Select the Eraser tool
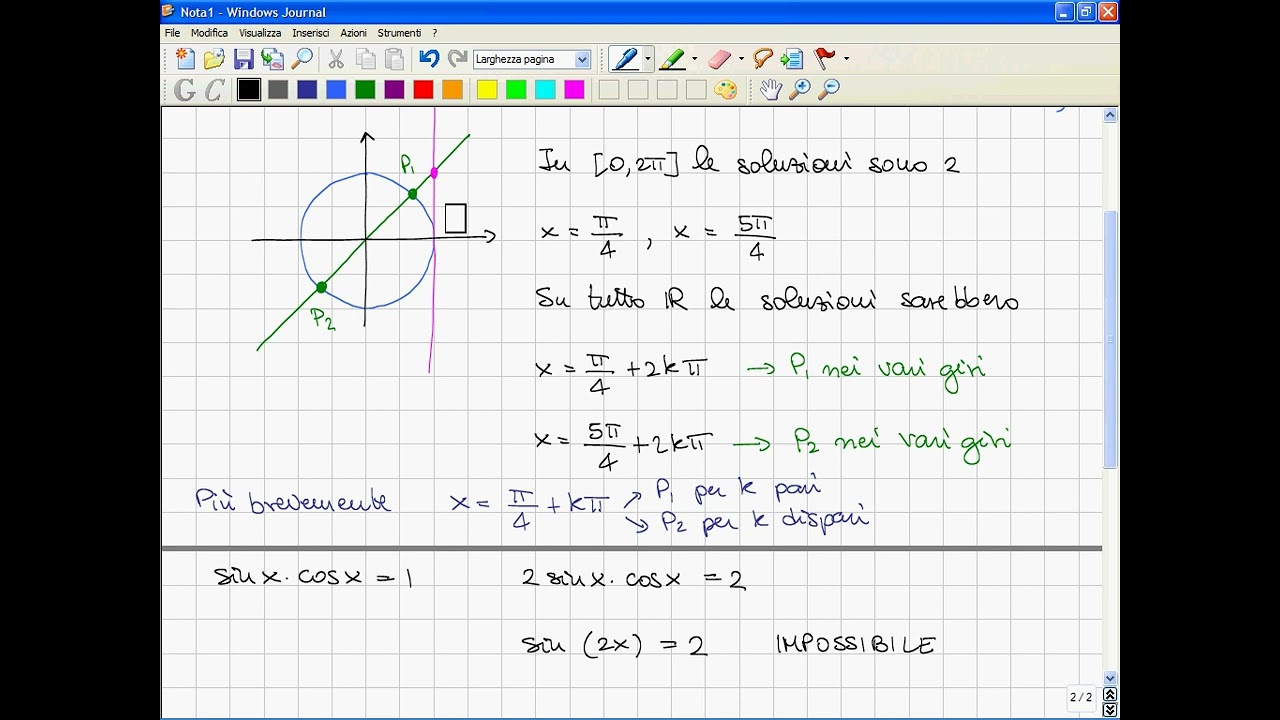 pos(720,59)
